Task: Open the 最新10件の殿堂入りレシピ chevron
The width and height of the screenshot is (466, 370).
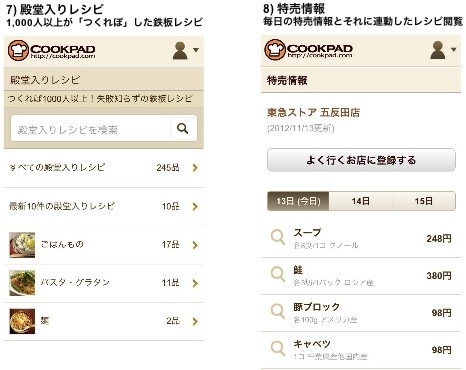Action: pos(195,207)
